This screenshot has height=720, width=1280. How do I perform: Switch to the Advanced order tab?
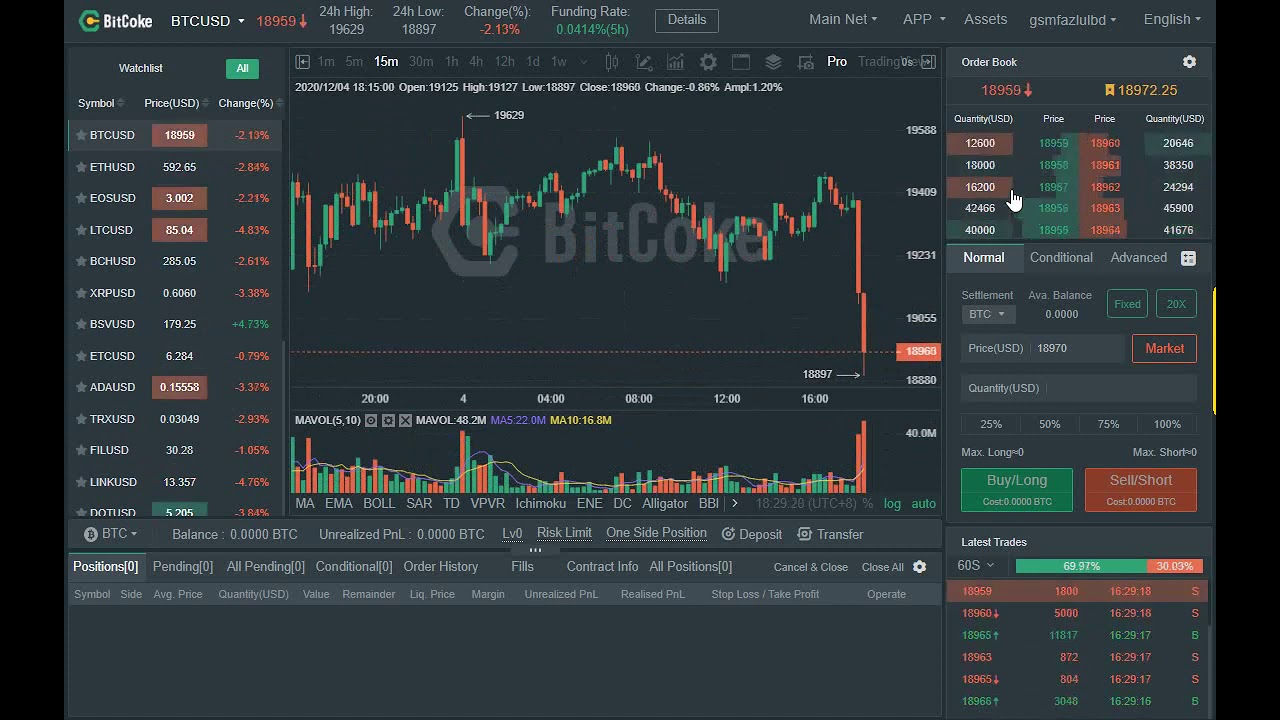tap(1138, 258)
